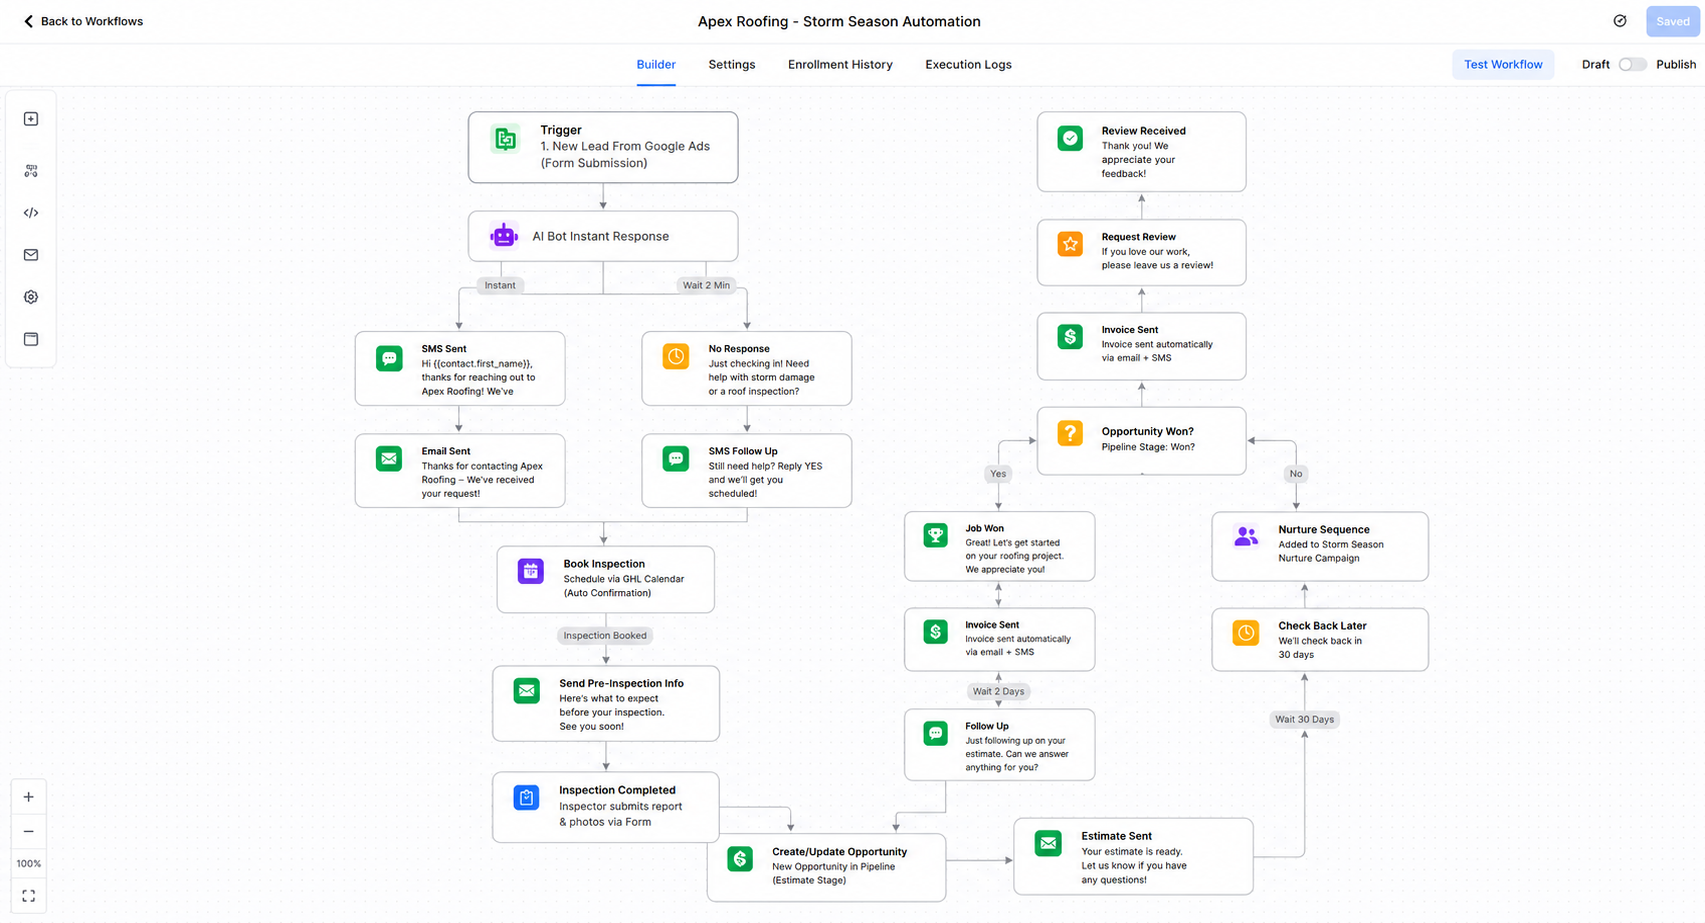This screenshot has height=923, width=1705.
Task: Click the Draft label
Action: click(x=1595, y=64)
